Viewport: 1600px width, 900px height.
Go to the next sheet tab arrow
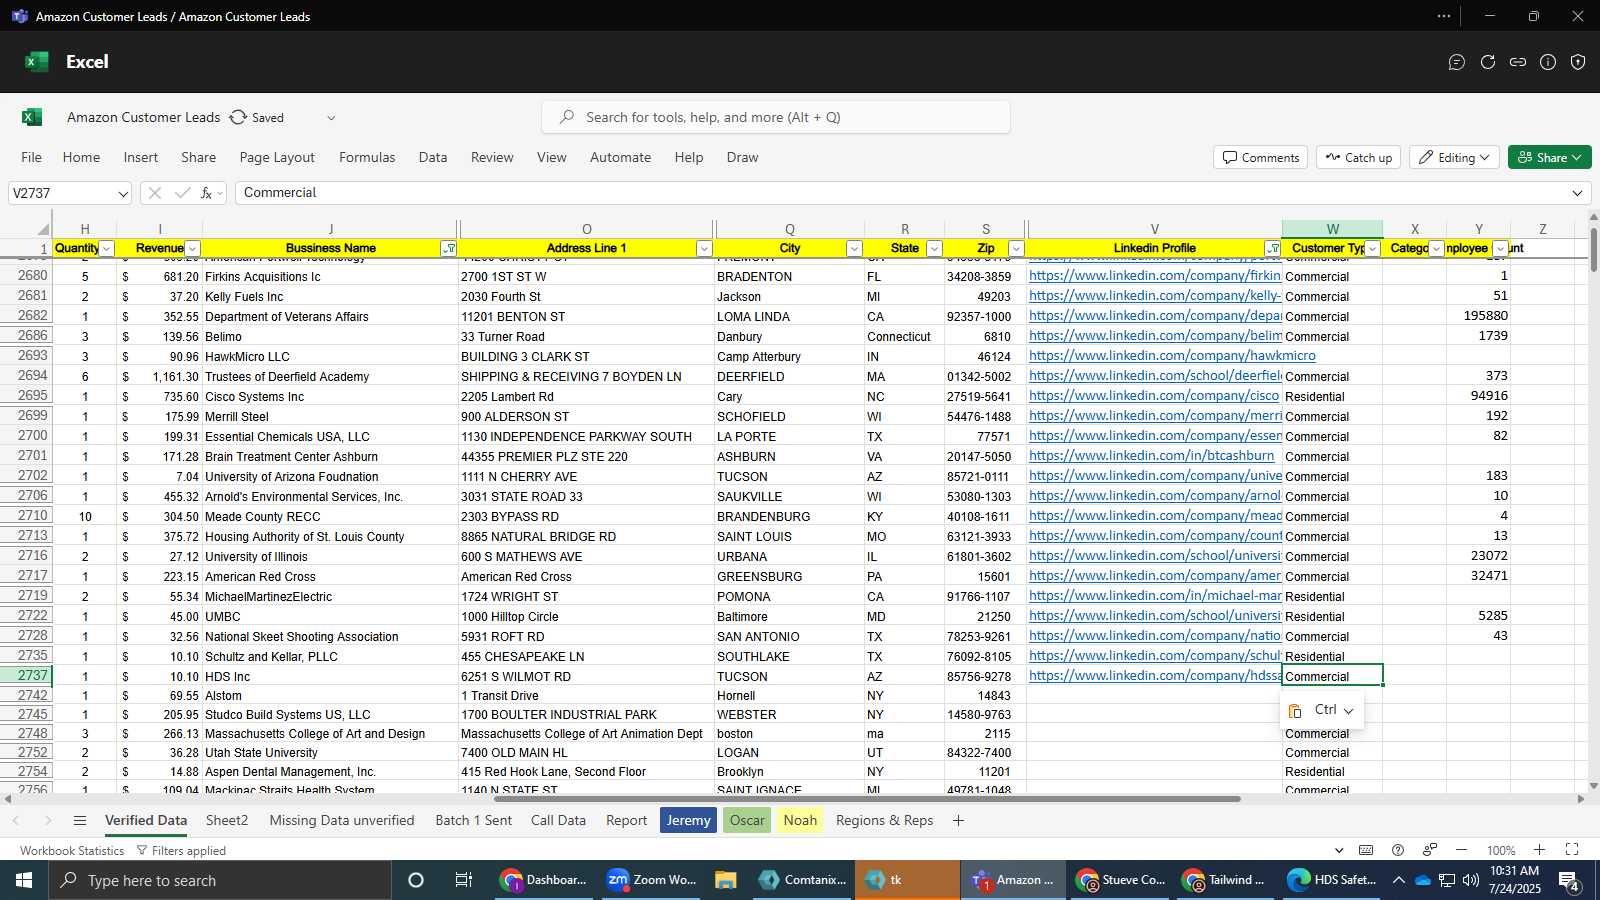[48, 820]
